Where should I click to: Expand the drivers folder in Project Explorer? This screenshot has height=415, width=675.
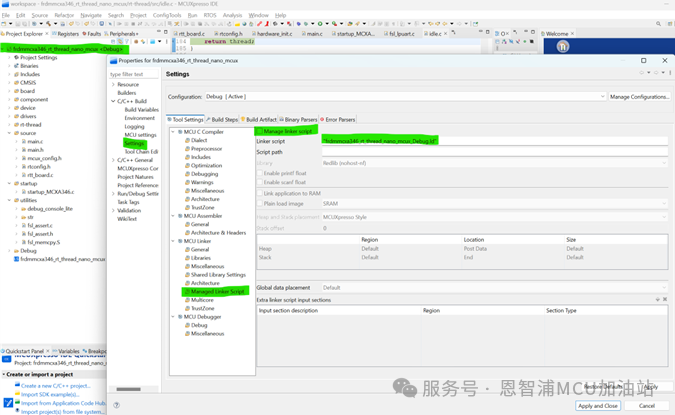pyautogui.click(x=10, y=115)
